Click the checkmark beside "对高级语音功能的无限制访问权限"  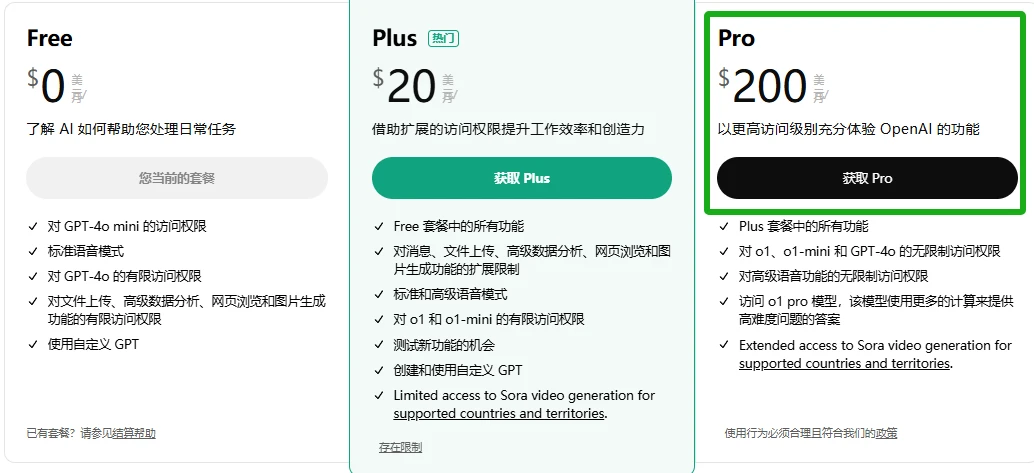725,276
